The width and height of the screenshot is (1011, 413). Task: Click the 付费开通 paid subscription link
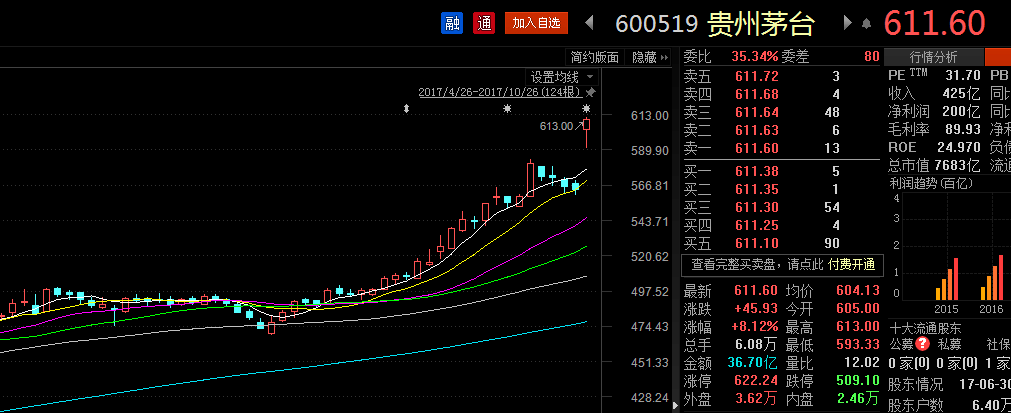coord(851,264)
